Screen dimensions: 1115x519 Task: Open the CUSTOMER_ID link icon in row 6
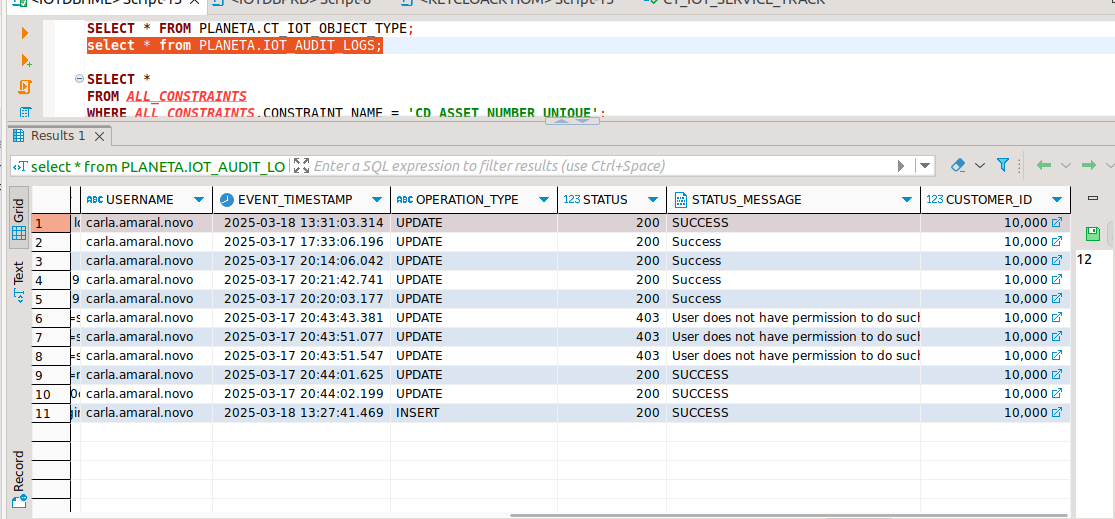[1057, 317]
